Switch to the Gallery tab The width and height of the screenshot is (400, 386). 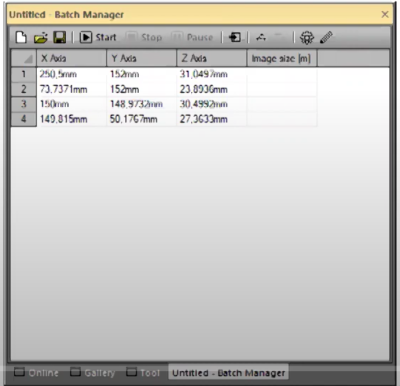pos(92,372)
